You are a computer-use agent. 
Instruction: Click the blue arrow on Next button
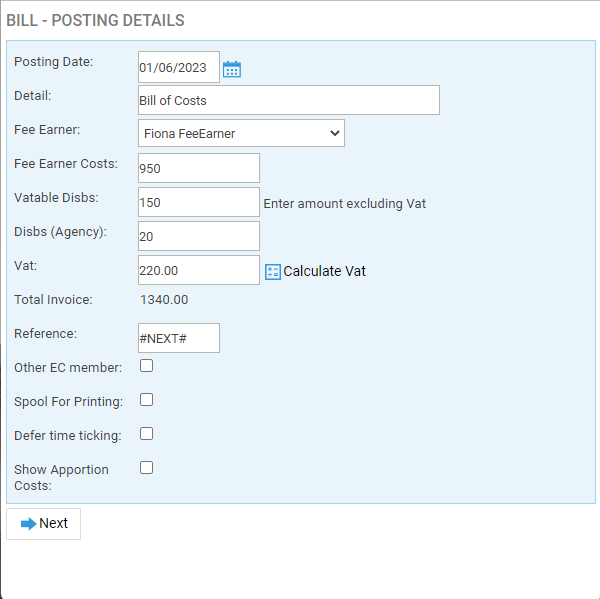click(x=29, y=524)
